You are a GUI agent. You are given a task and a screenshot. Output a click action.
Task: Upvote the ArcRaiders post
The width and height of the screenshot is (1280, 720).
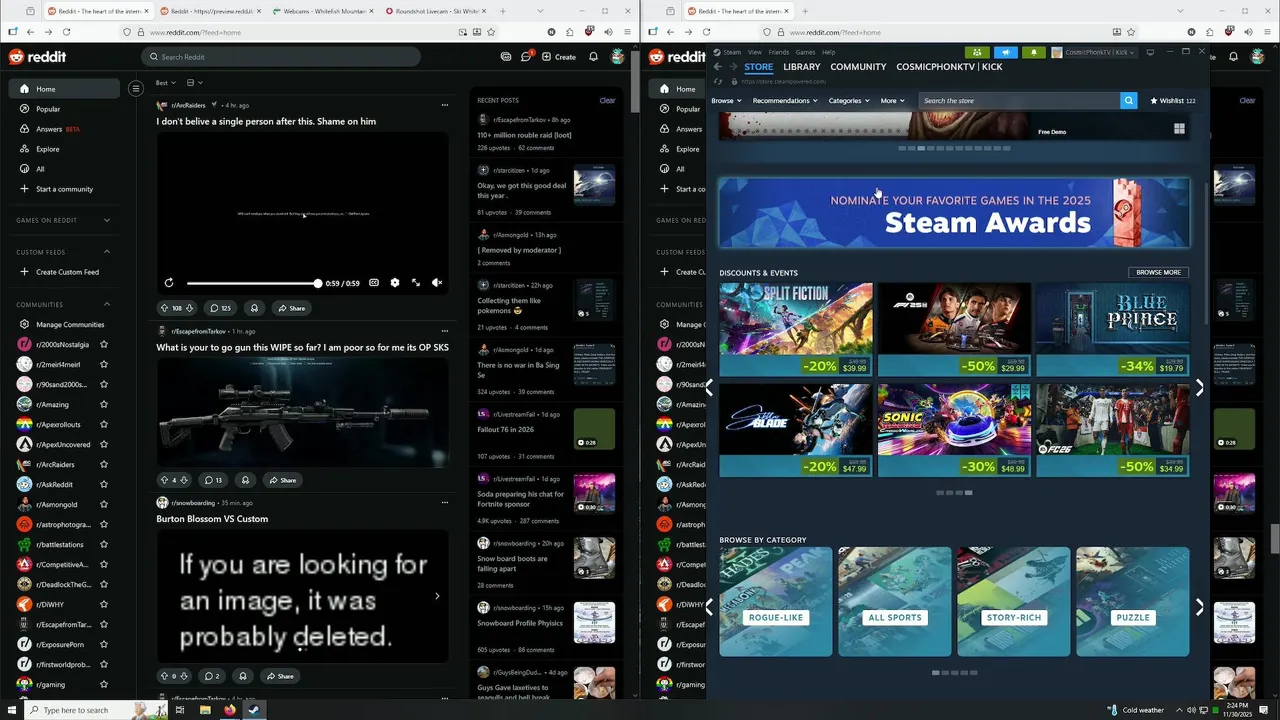point(165,308)
